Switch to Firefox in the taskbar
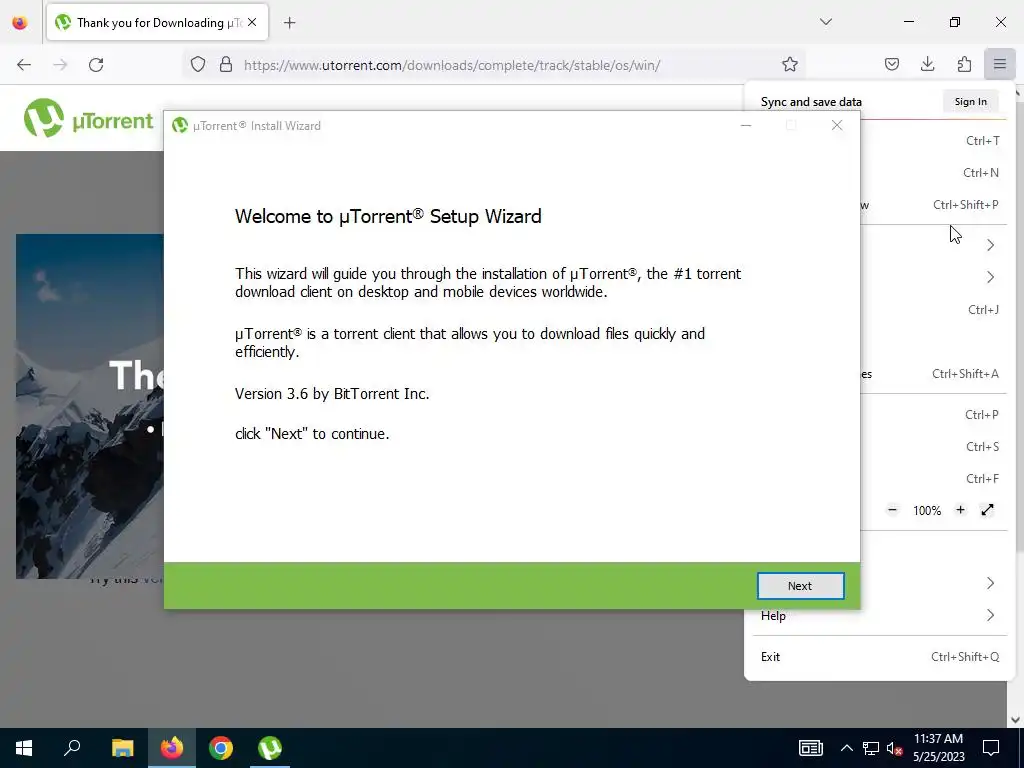 pos(172,748)
